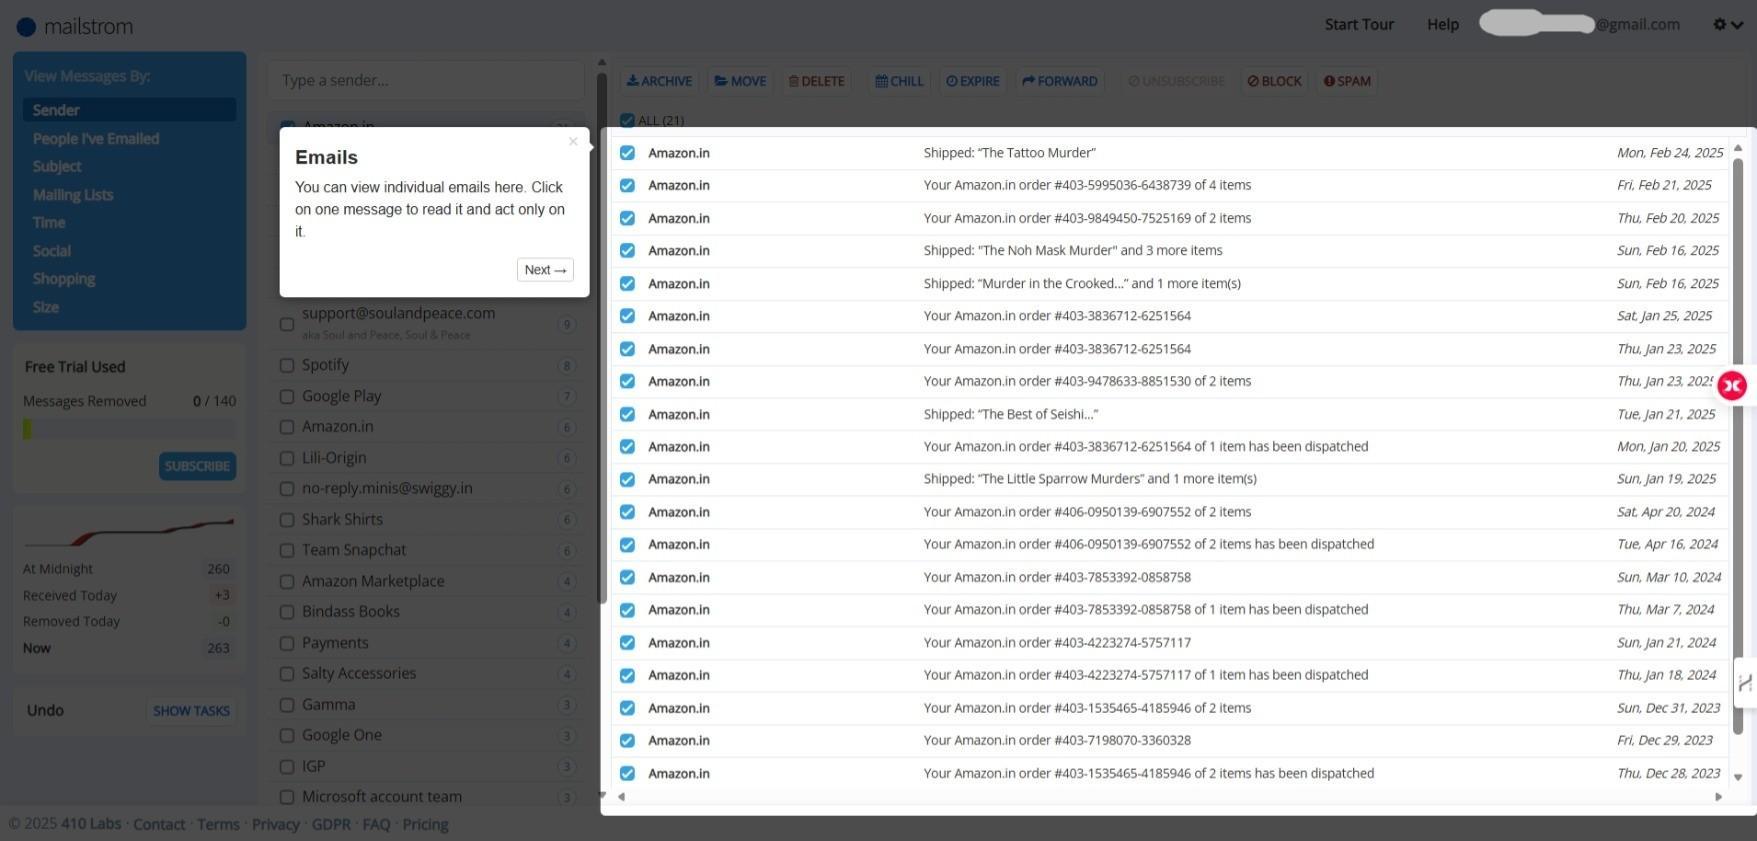Uncheck the ALL (21) checkbox
Image resolution: width=1757 pixels, height=841 pixels.
(627, 120)
